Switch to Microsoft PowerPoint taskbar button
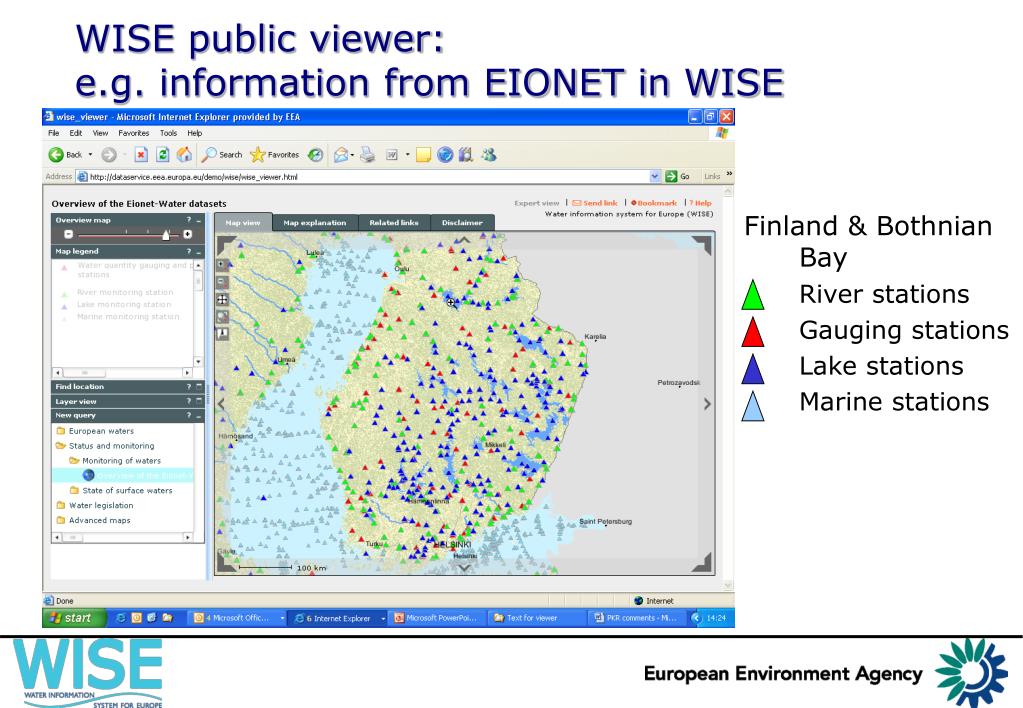This screenshot has width=1023, height=708. click(x=436, y=618)
